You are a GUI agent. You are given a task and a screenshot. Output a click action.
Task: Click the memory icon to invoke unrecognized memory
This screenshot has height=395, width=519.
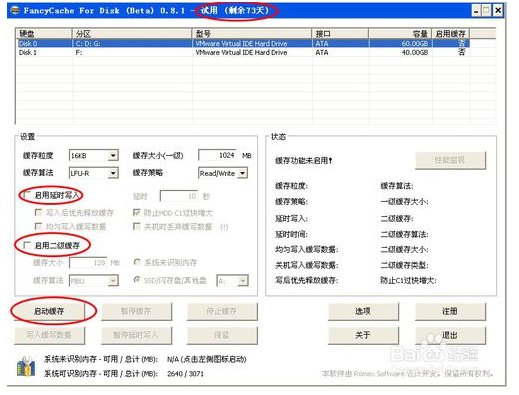pyautogui.click(x=26, y=366)
